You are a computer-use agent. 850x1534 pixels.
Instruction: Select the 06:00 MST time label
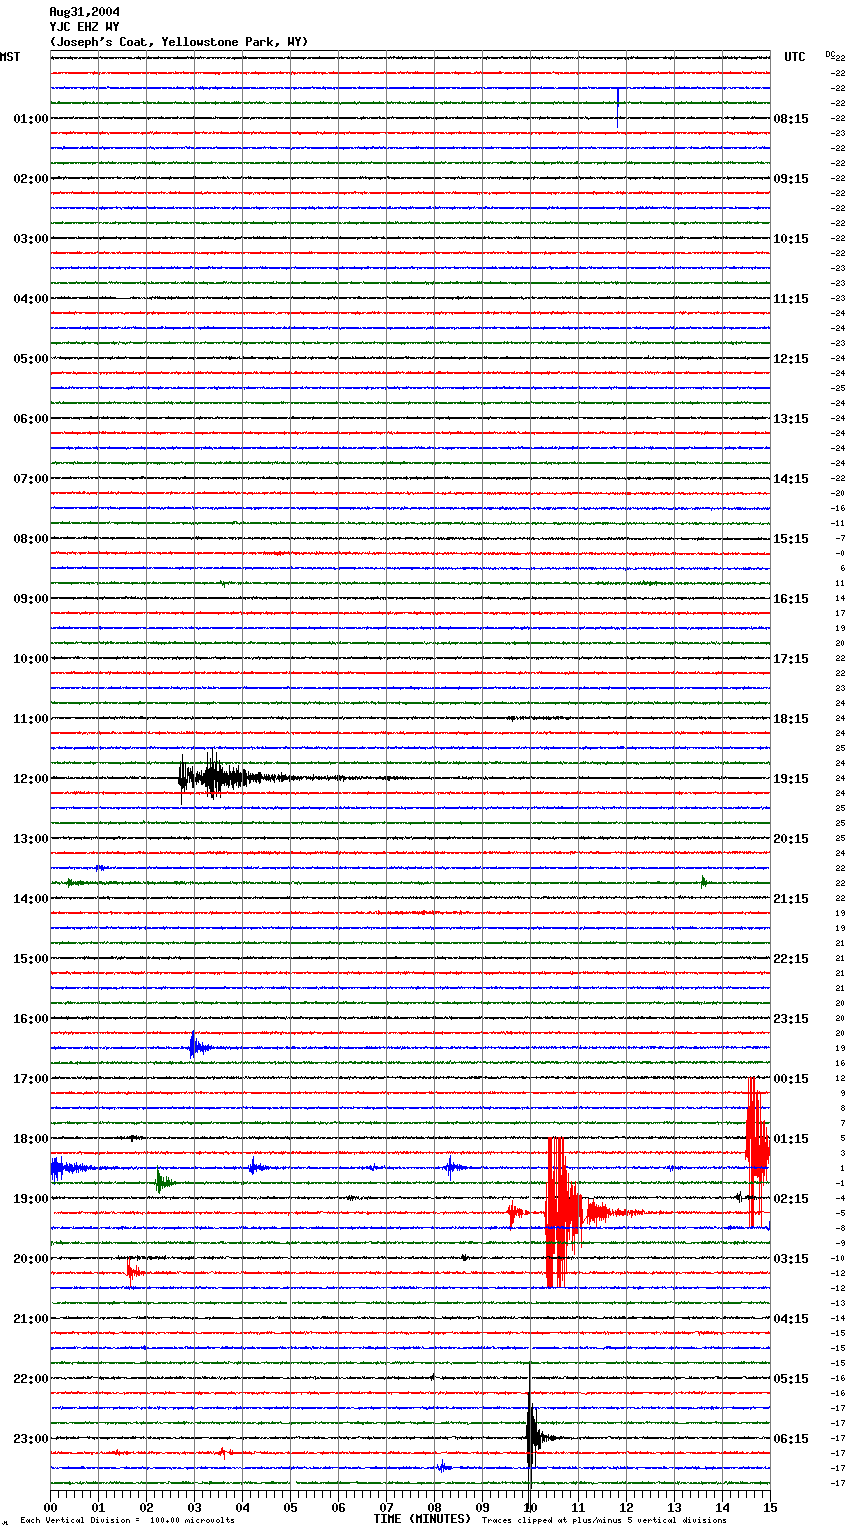coord(31,418)
